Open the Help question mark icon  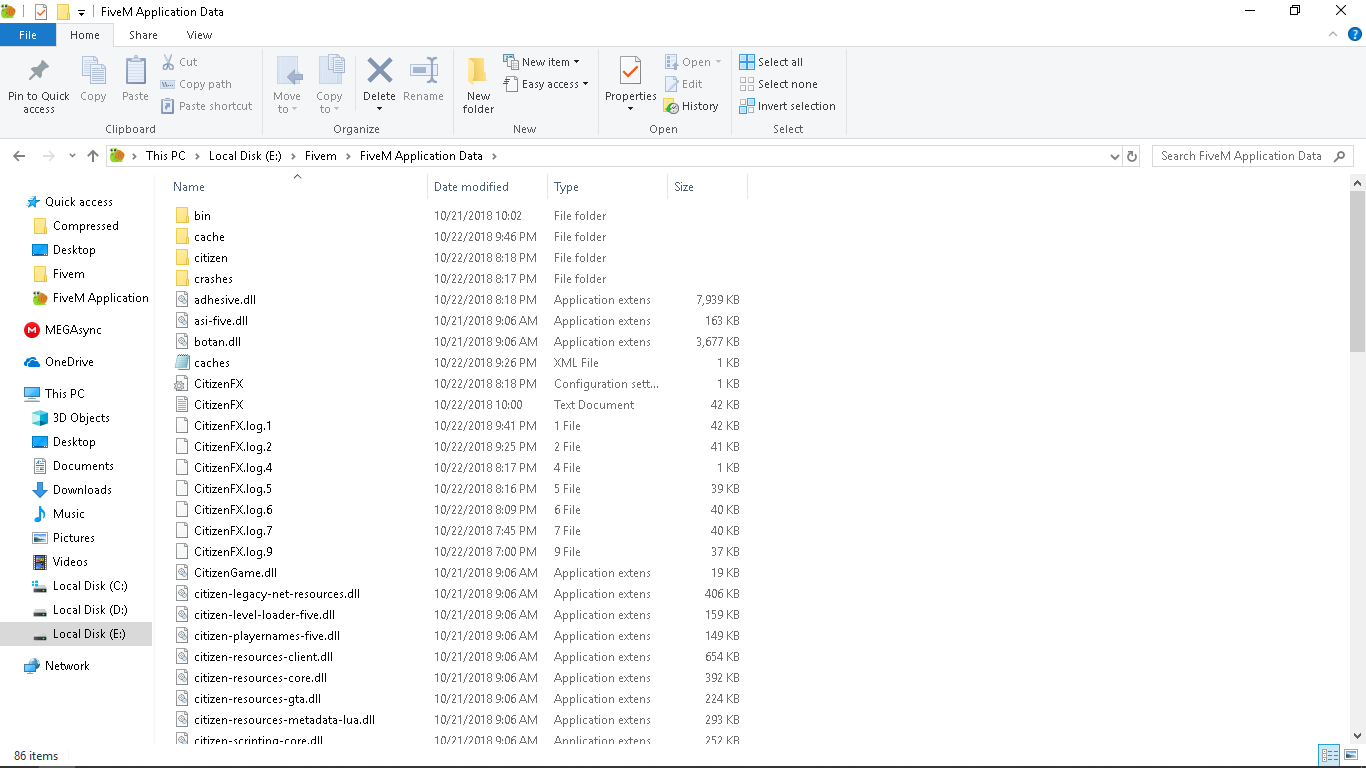[x=1355, y=34]
